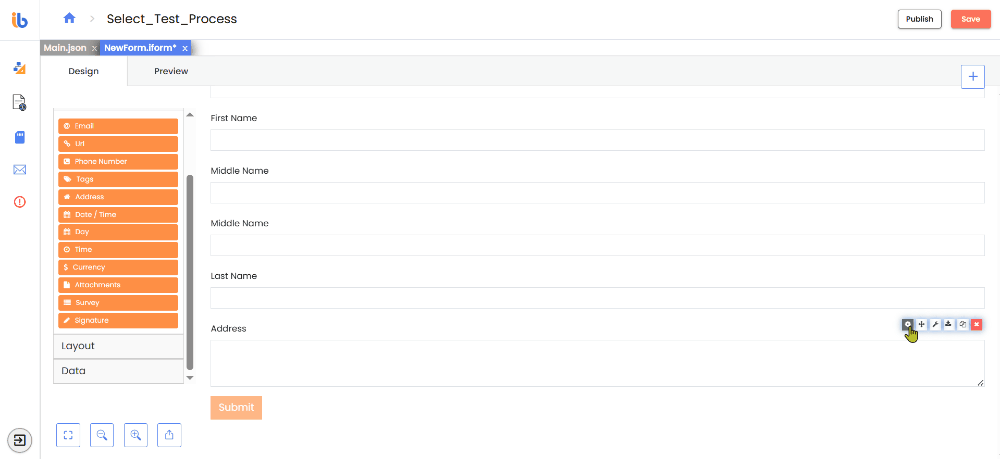Open the mail envelope sidebar icon
Image resolution: width=1000 pixels, height=459 pixels.
point(20,169)
